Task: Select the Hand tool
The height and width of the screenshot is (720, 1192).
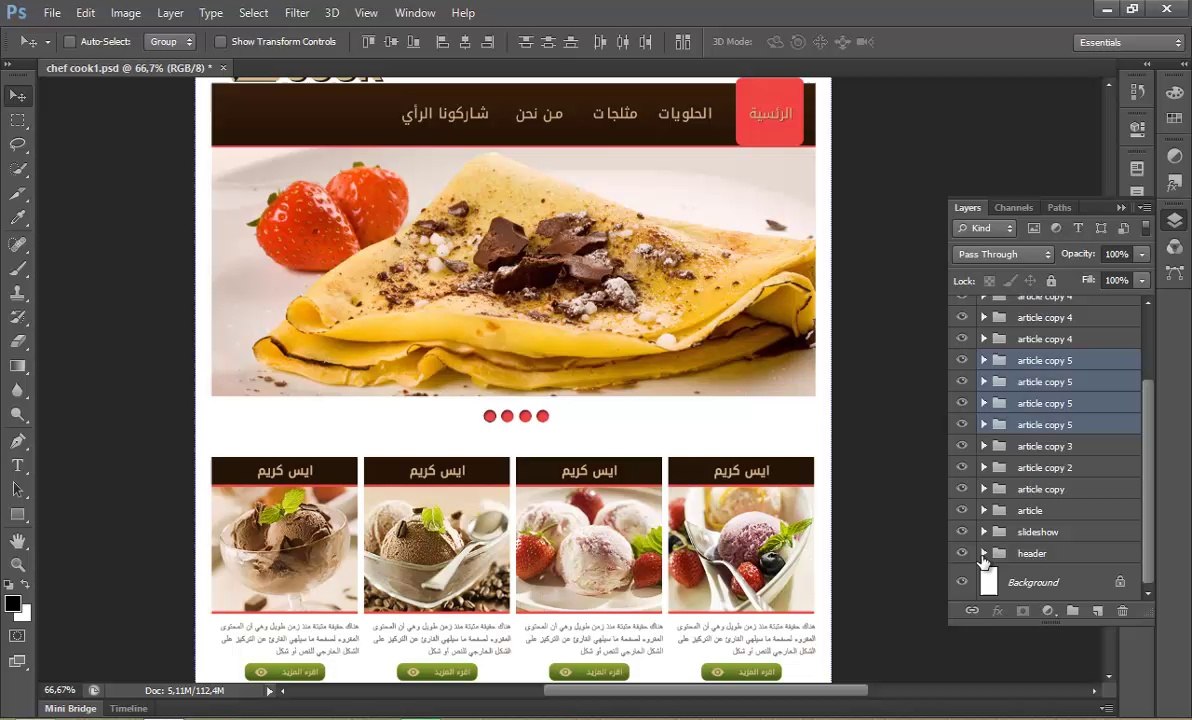Action: (x=17, y=541)
